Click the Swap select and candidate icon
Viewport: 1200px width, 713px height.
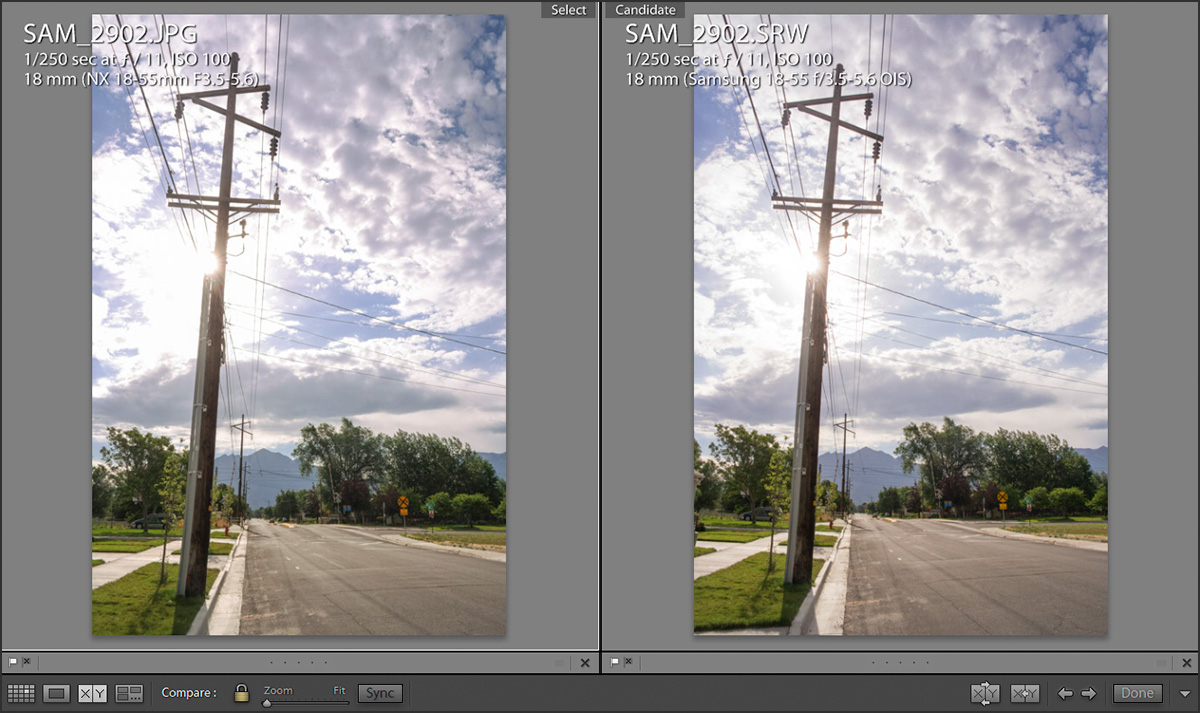[x=985, y=693]
